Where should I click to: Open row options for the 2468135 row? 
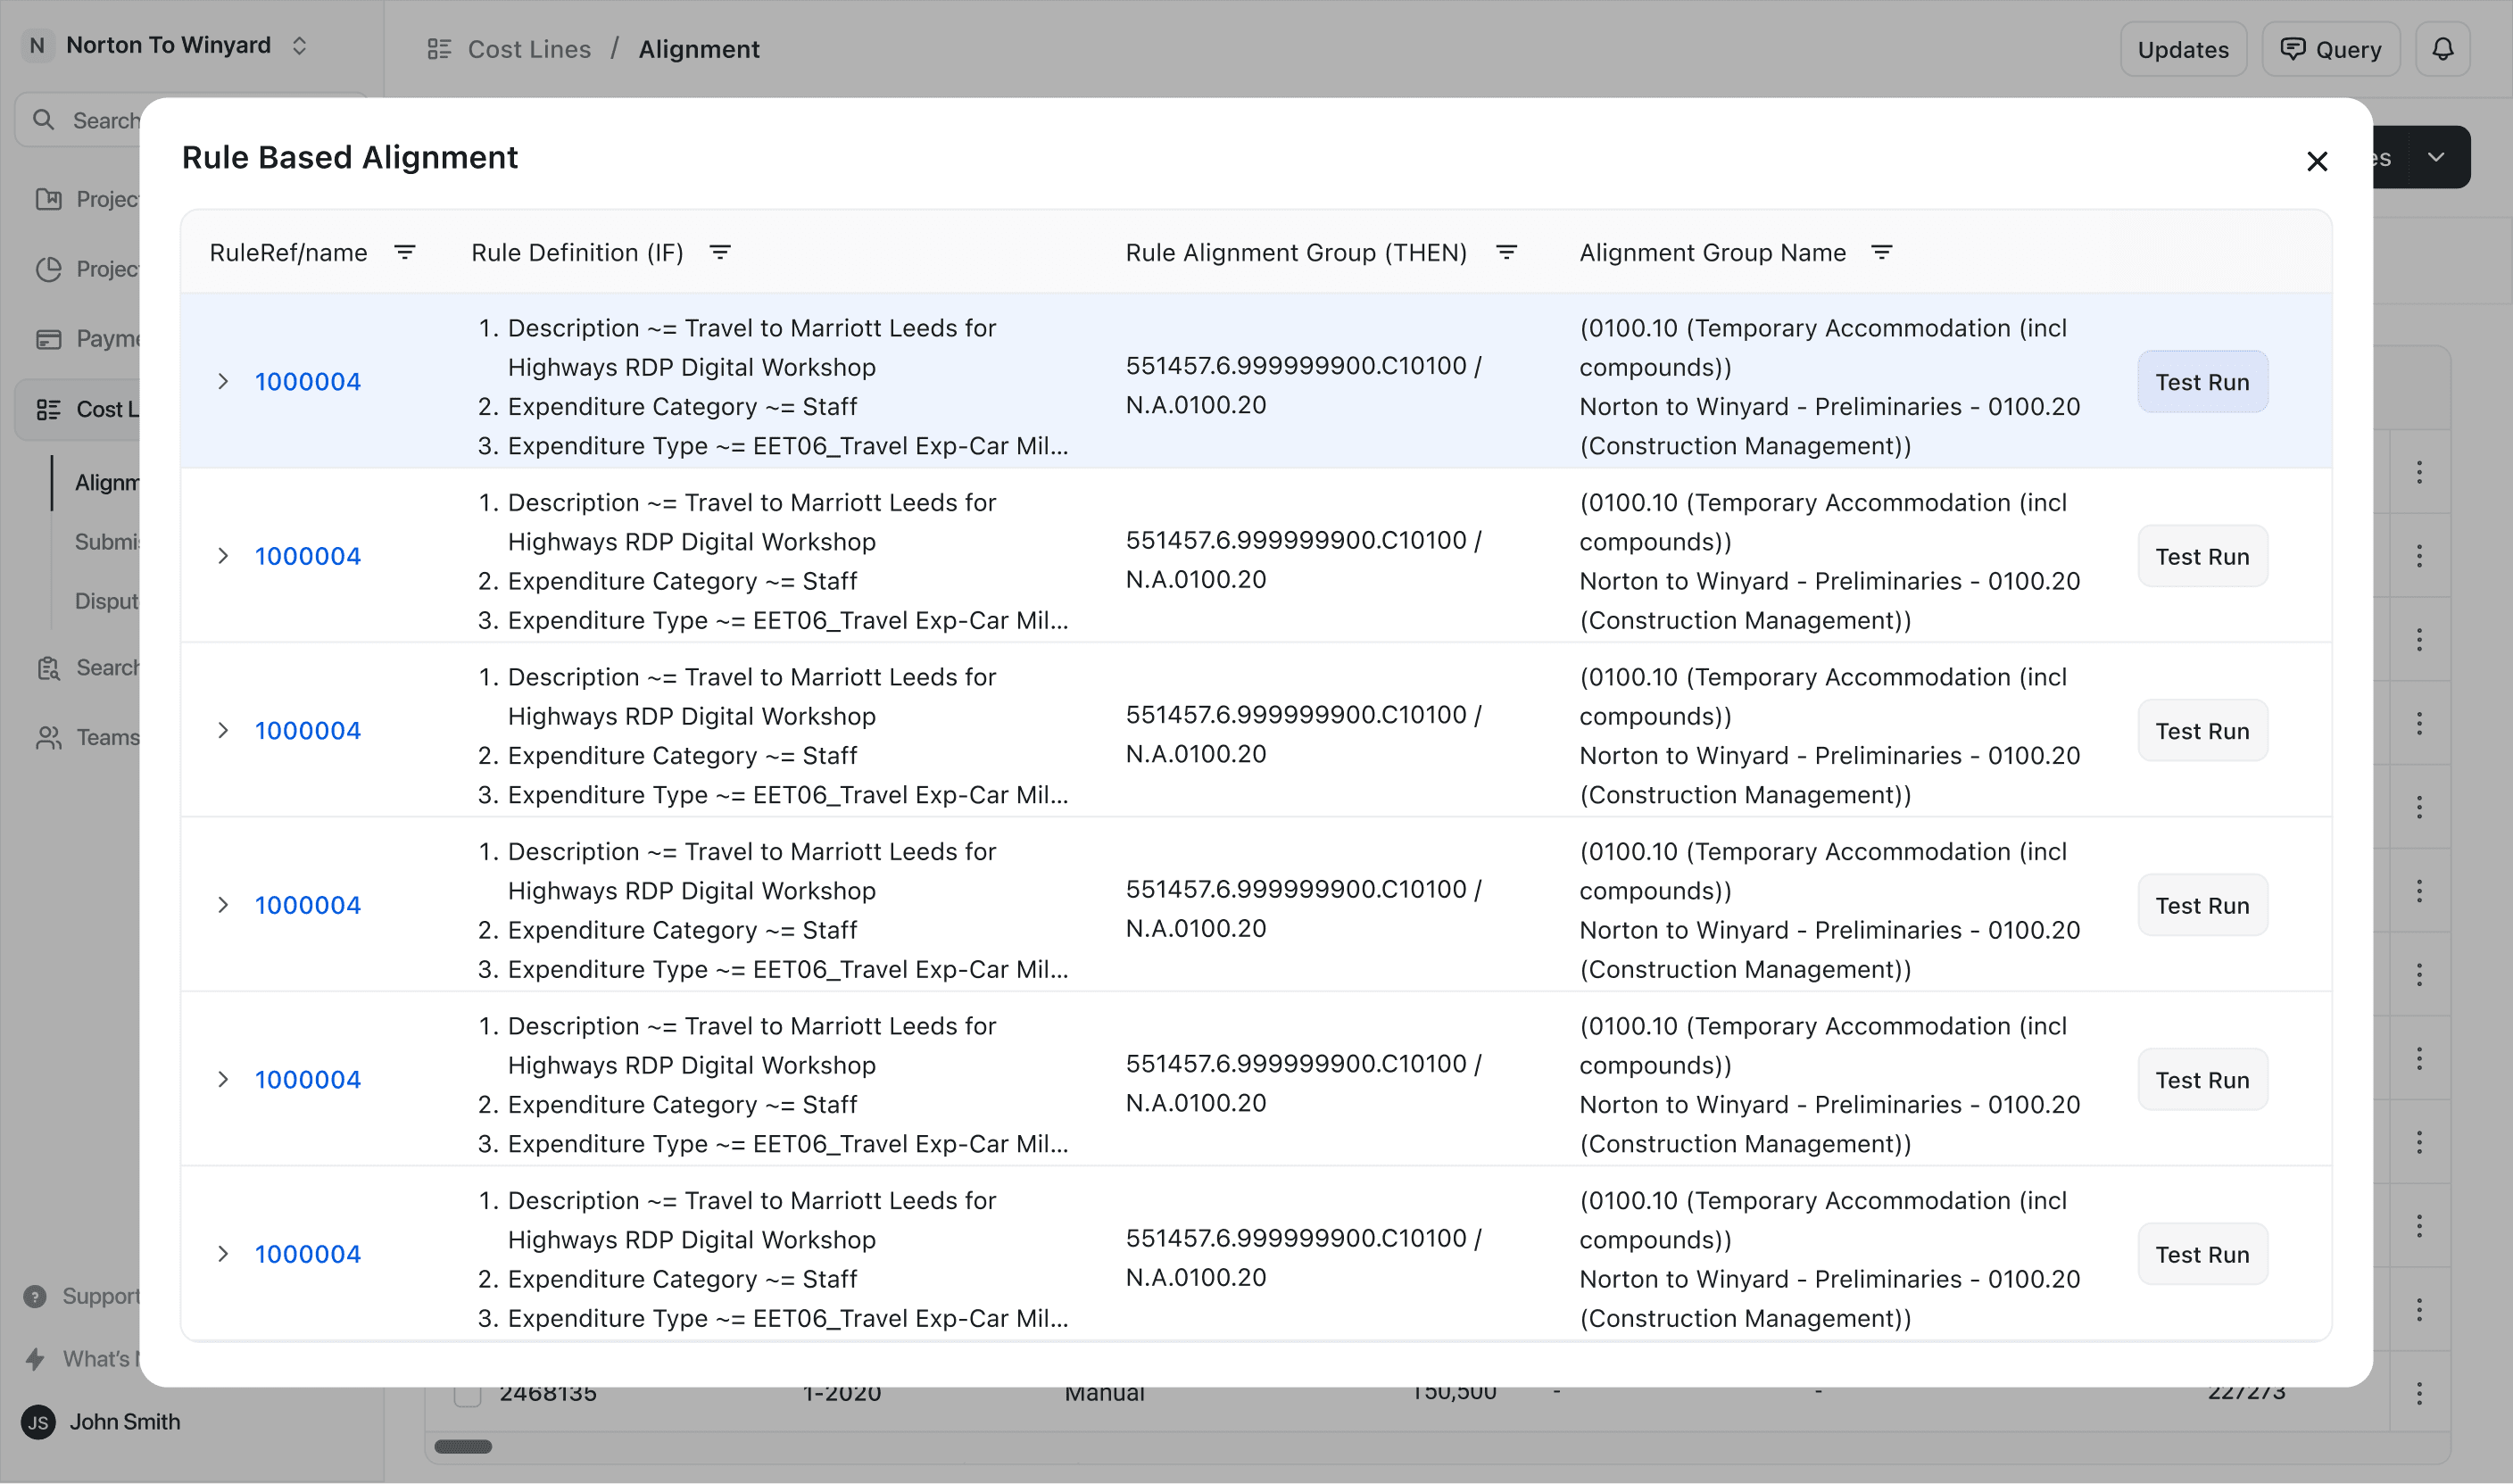tap(2419, 1393)
